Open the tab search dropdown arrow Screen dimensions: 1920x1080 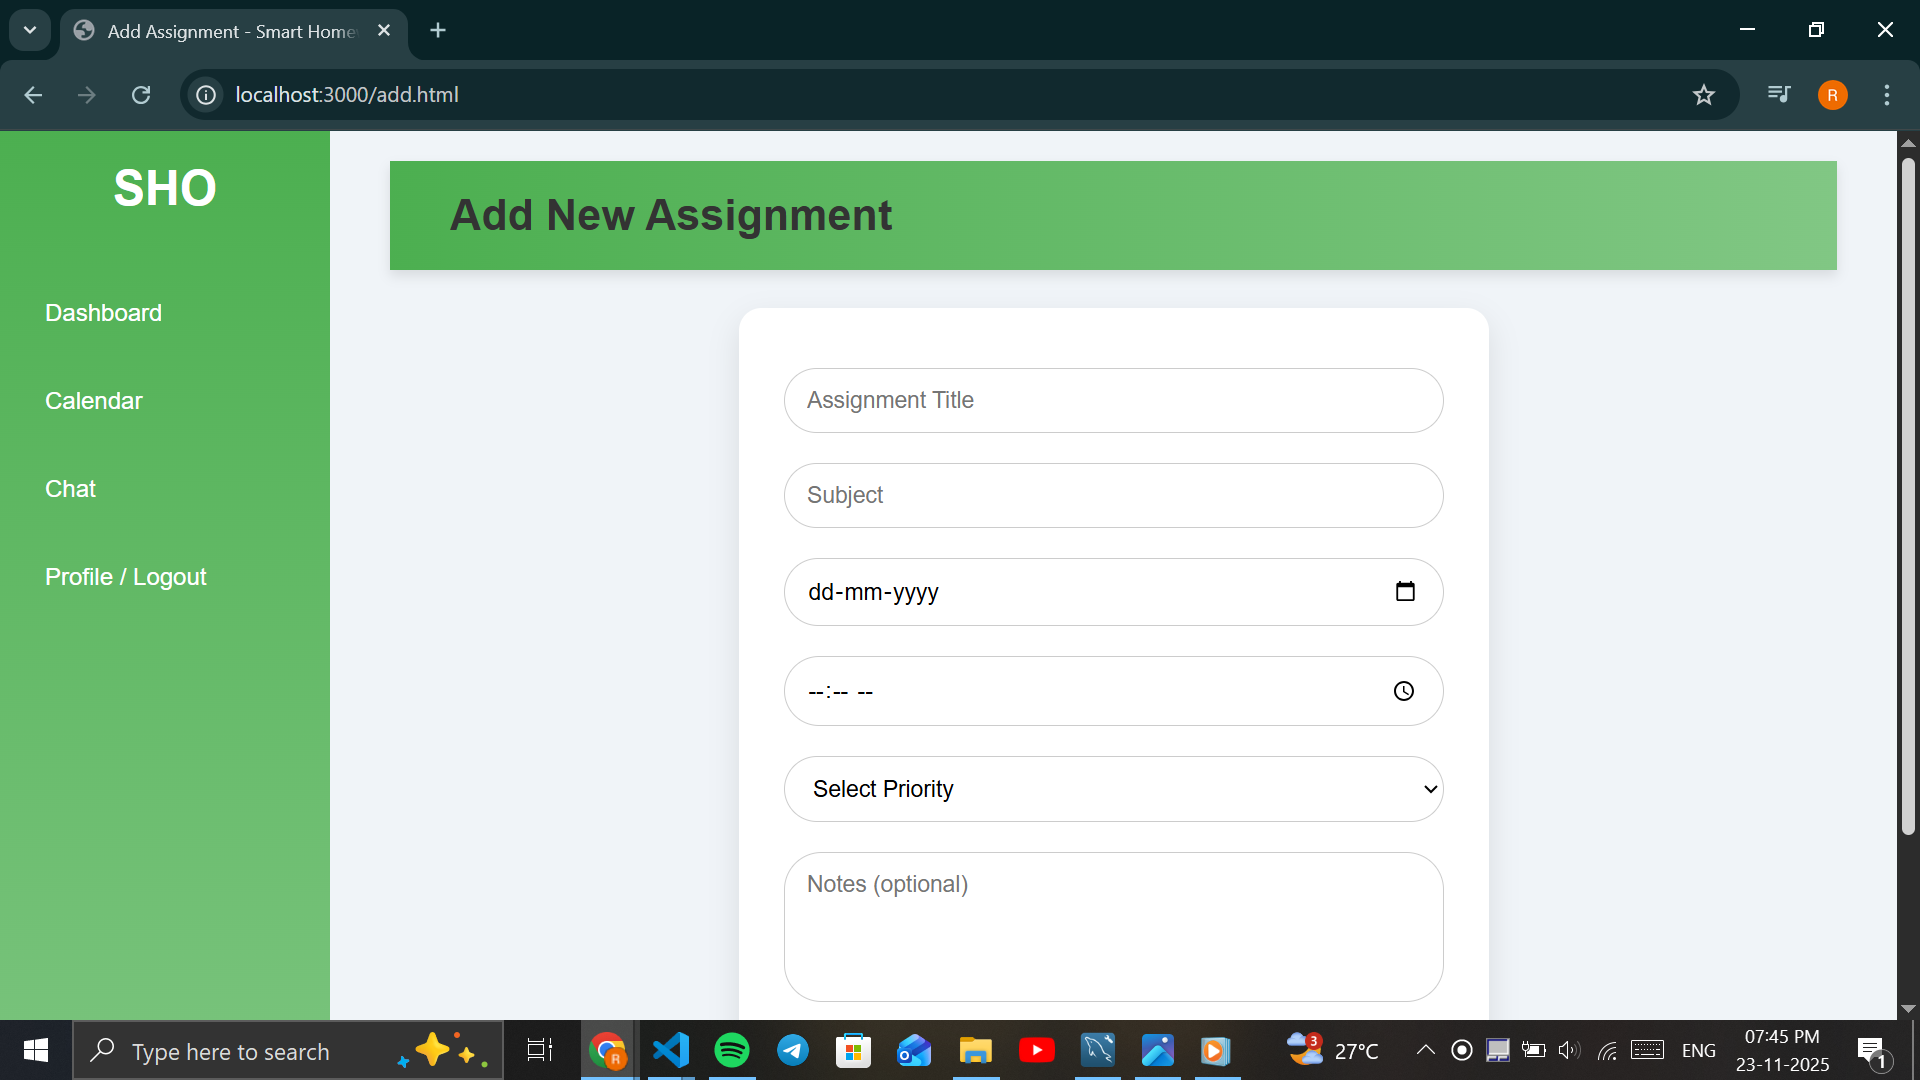30,30
